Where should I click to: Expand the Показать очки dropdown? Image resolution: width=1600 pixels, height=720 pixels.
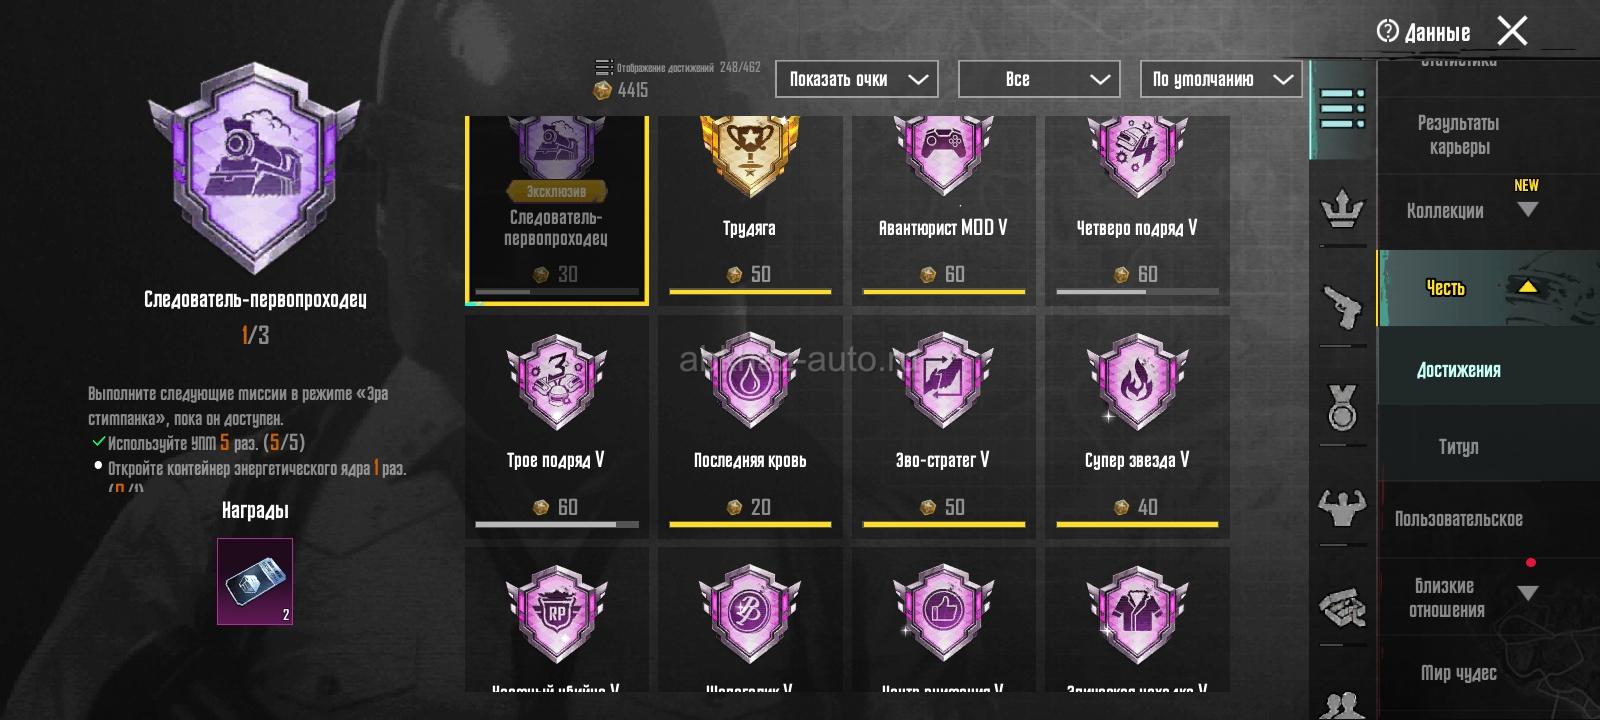click(x=857, y=79)
